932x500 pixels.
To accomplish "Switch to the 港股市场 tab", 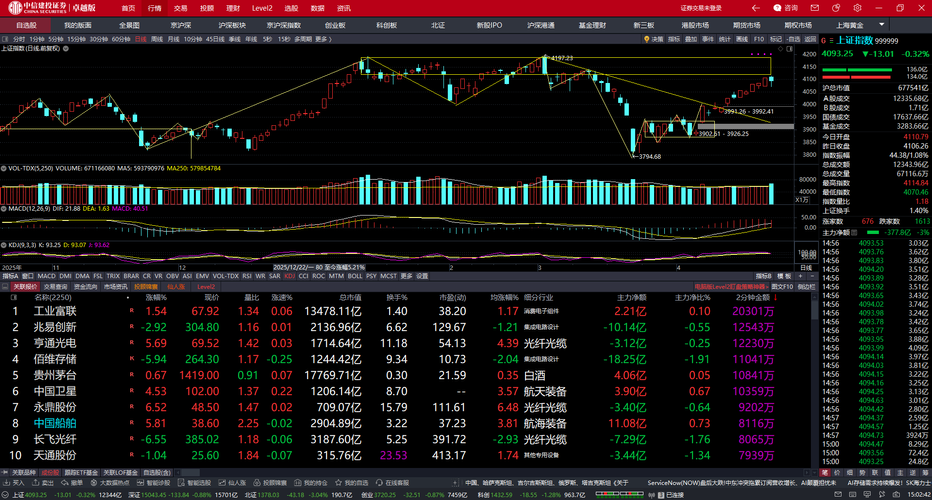I will 695,25.
